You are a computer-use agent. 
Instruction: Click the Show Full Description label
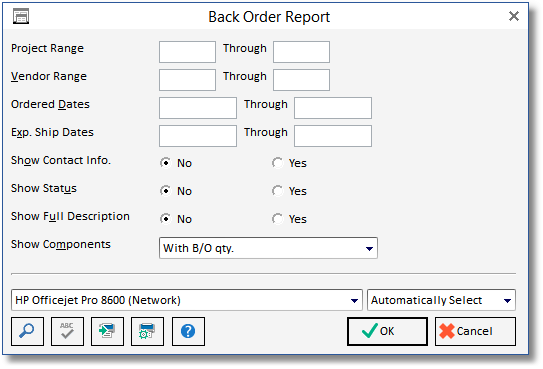click(x=70, y=216)
